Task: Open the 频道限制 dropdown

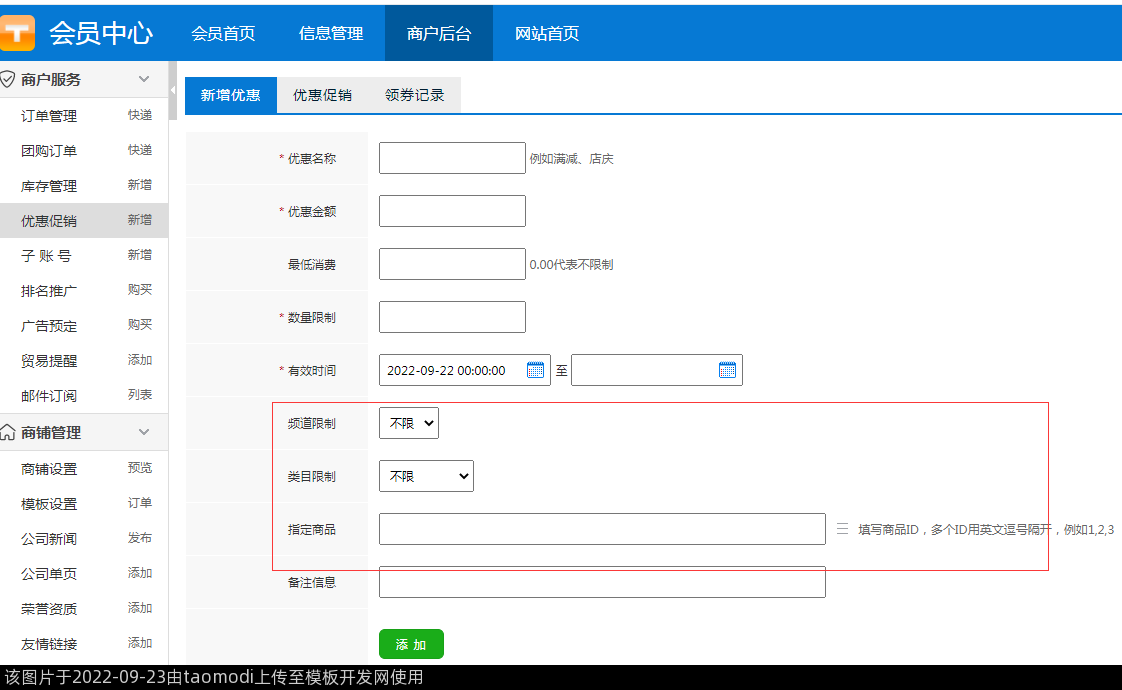Action: 409,423
